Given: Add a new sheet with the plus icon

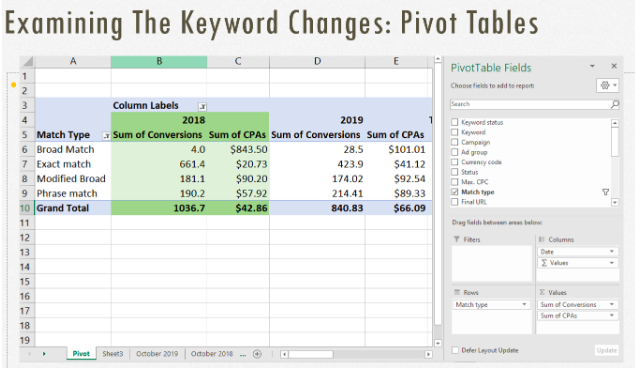Looking at the screenshot, I should 257,354.
